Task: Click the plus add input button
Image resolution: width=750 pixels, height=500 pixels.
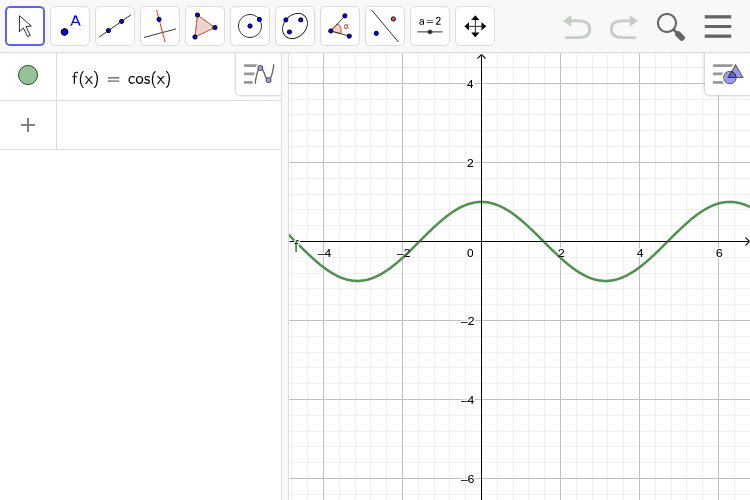Action: click(x=28, y=125)
